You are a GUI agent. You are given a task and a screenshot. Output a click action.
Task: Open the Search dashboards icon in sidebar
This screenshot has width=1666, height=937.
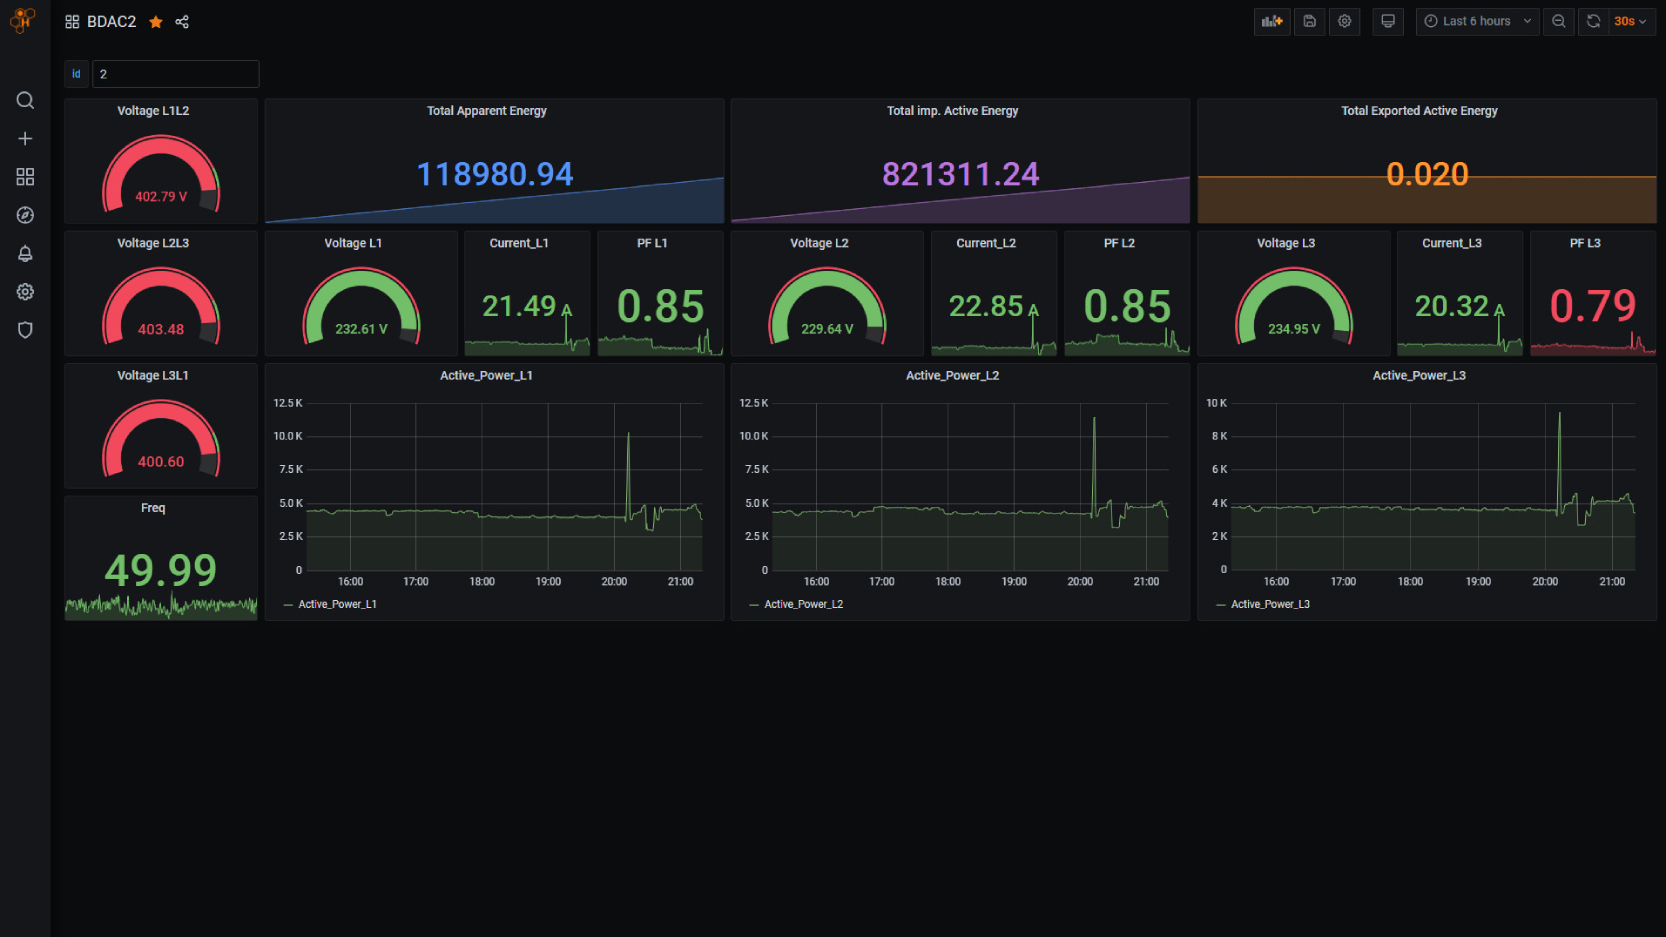click(x=25, y=100)
